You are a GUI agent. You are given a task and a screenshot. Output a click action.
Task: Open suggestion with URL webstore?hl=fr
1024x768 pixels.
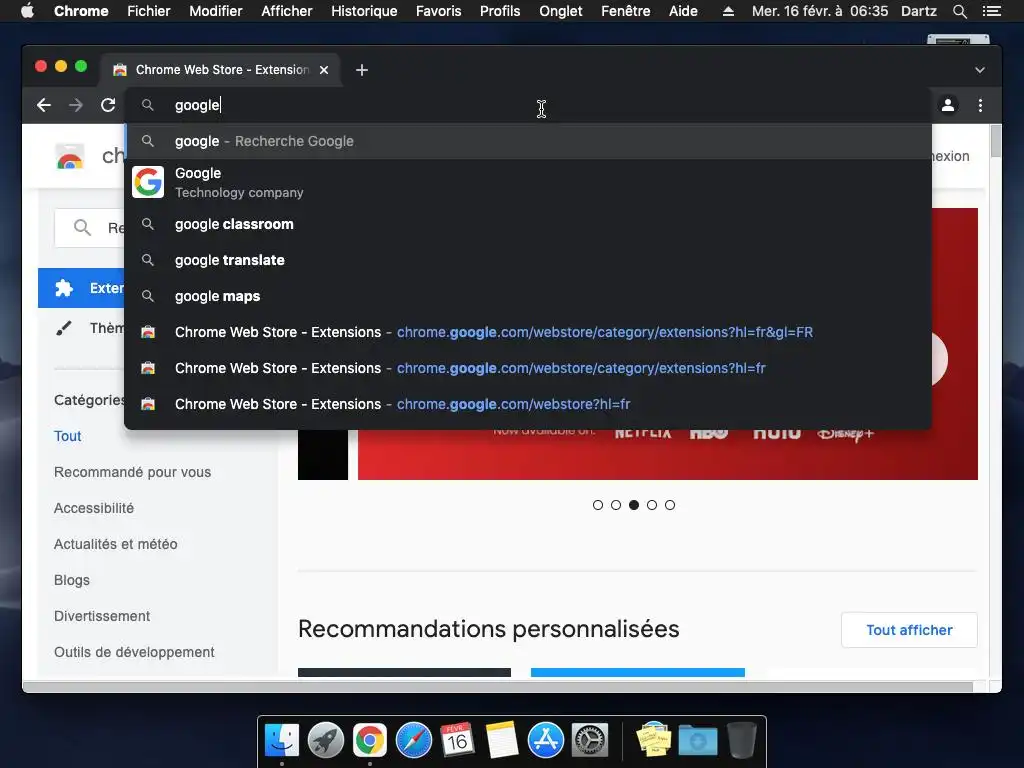tap(528, 404)
